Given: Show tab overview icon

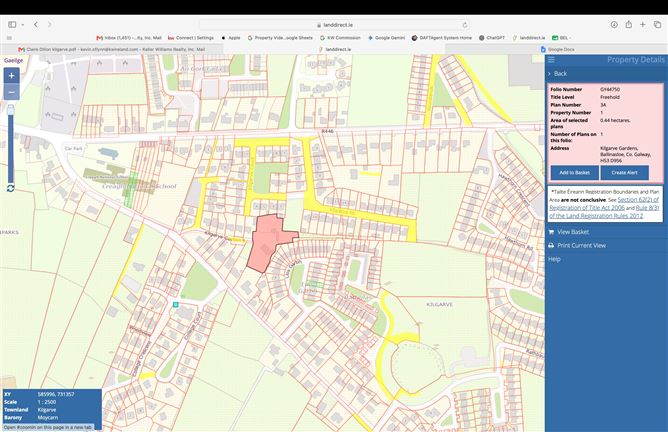Looking at the screenshot, I should point(657,25).
